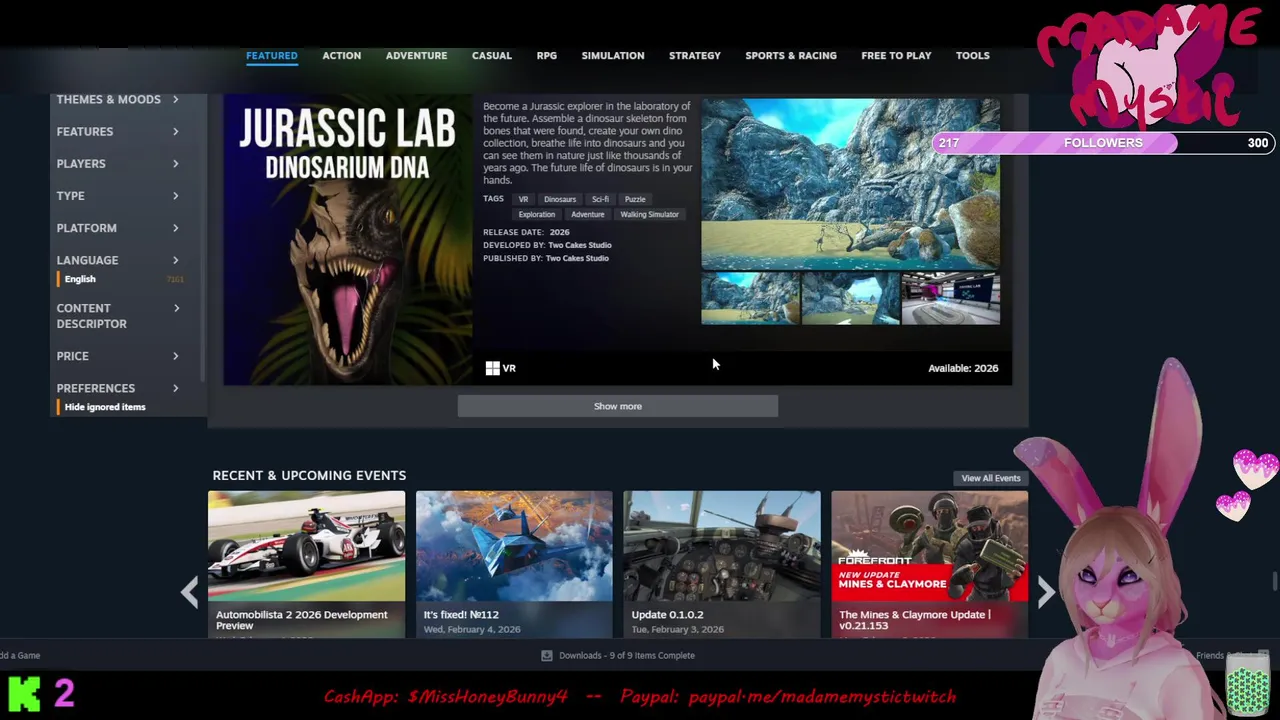Open the It's fixed! №112 event

tap(514, 564)
